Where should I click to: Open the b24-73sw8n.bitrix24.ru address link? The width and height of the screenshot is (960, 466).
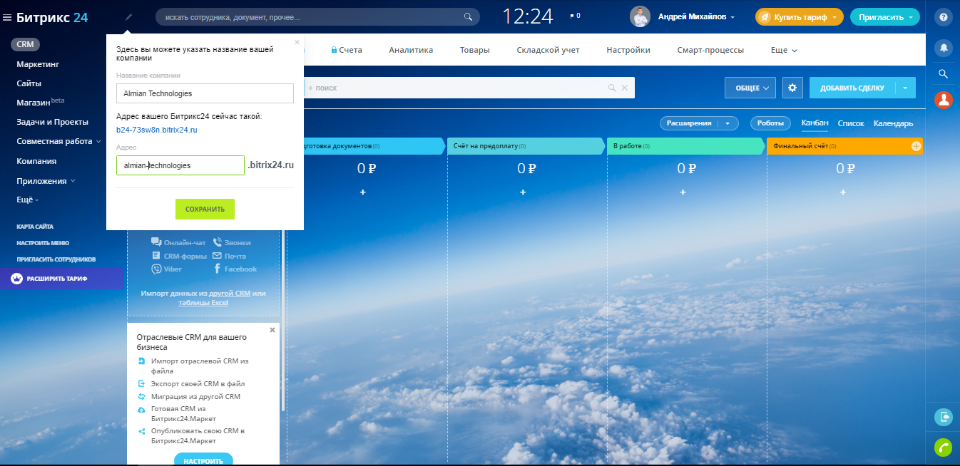pos(156,130)
